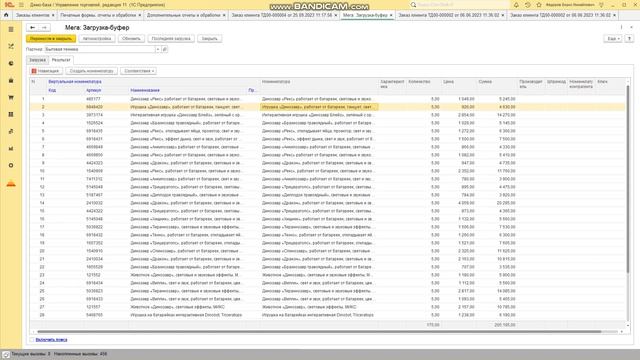
Task: Select row number 14 in results table
Action: click(327, 203)
